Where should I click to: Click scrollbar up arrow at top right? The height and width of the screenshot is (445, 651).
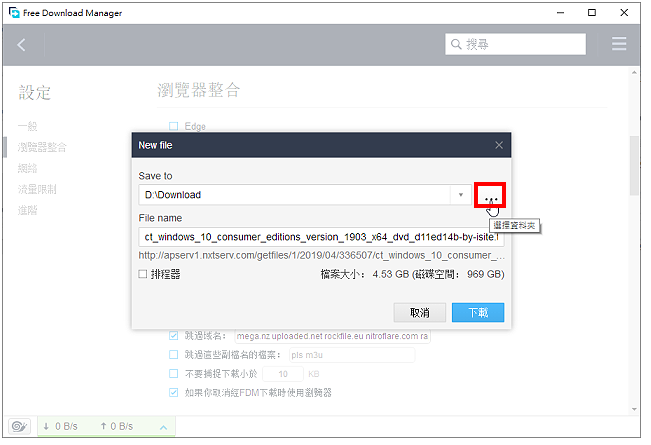(634, 73)
